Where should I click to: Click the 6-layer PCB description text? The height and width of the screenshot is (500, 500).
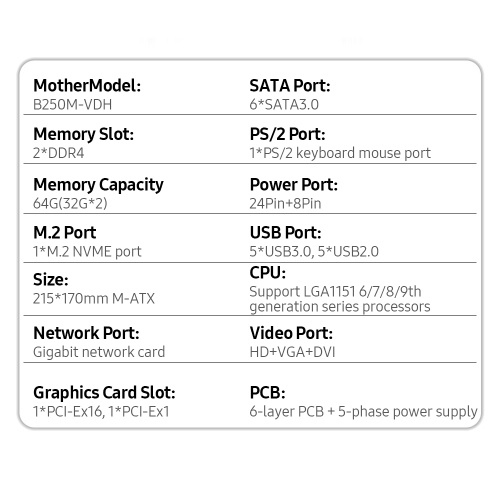coord(363,412)
